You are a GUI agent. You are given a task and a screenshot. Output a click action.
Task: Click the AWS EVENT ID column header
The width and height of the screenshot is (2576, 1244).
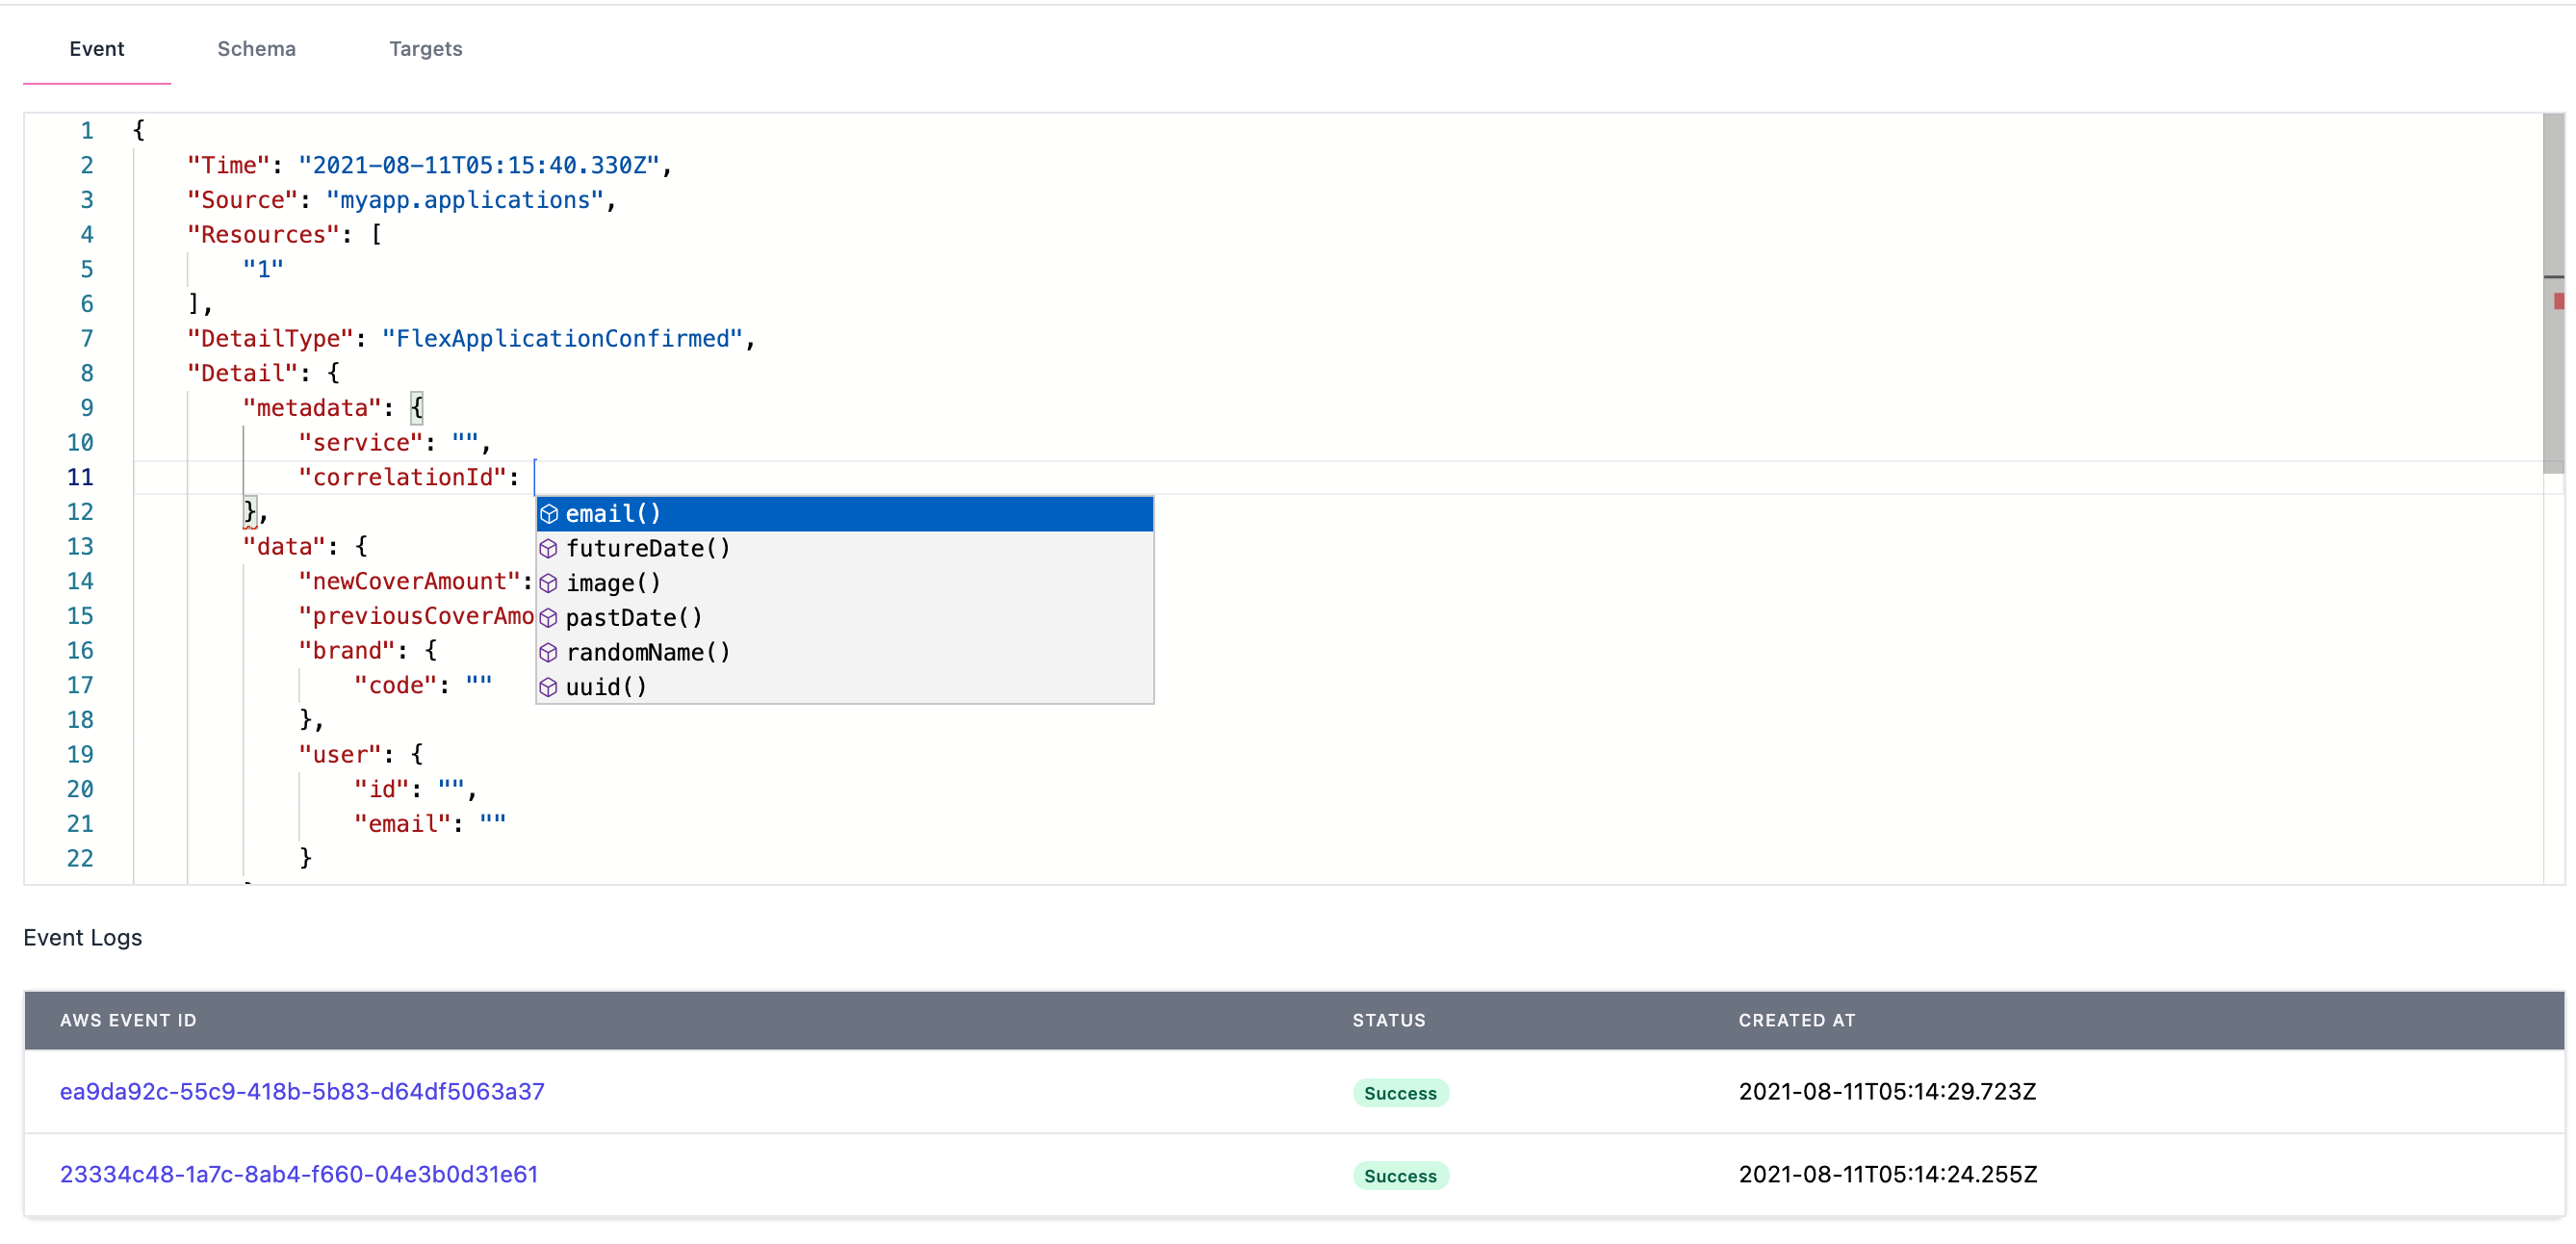point(128,1020)
